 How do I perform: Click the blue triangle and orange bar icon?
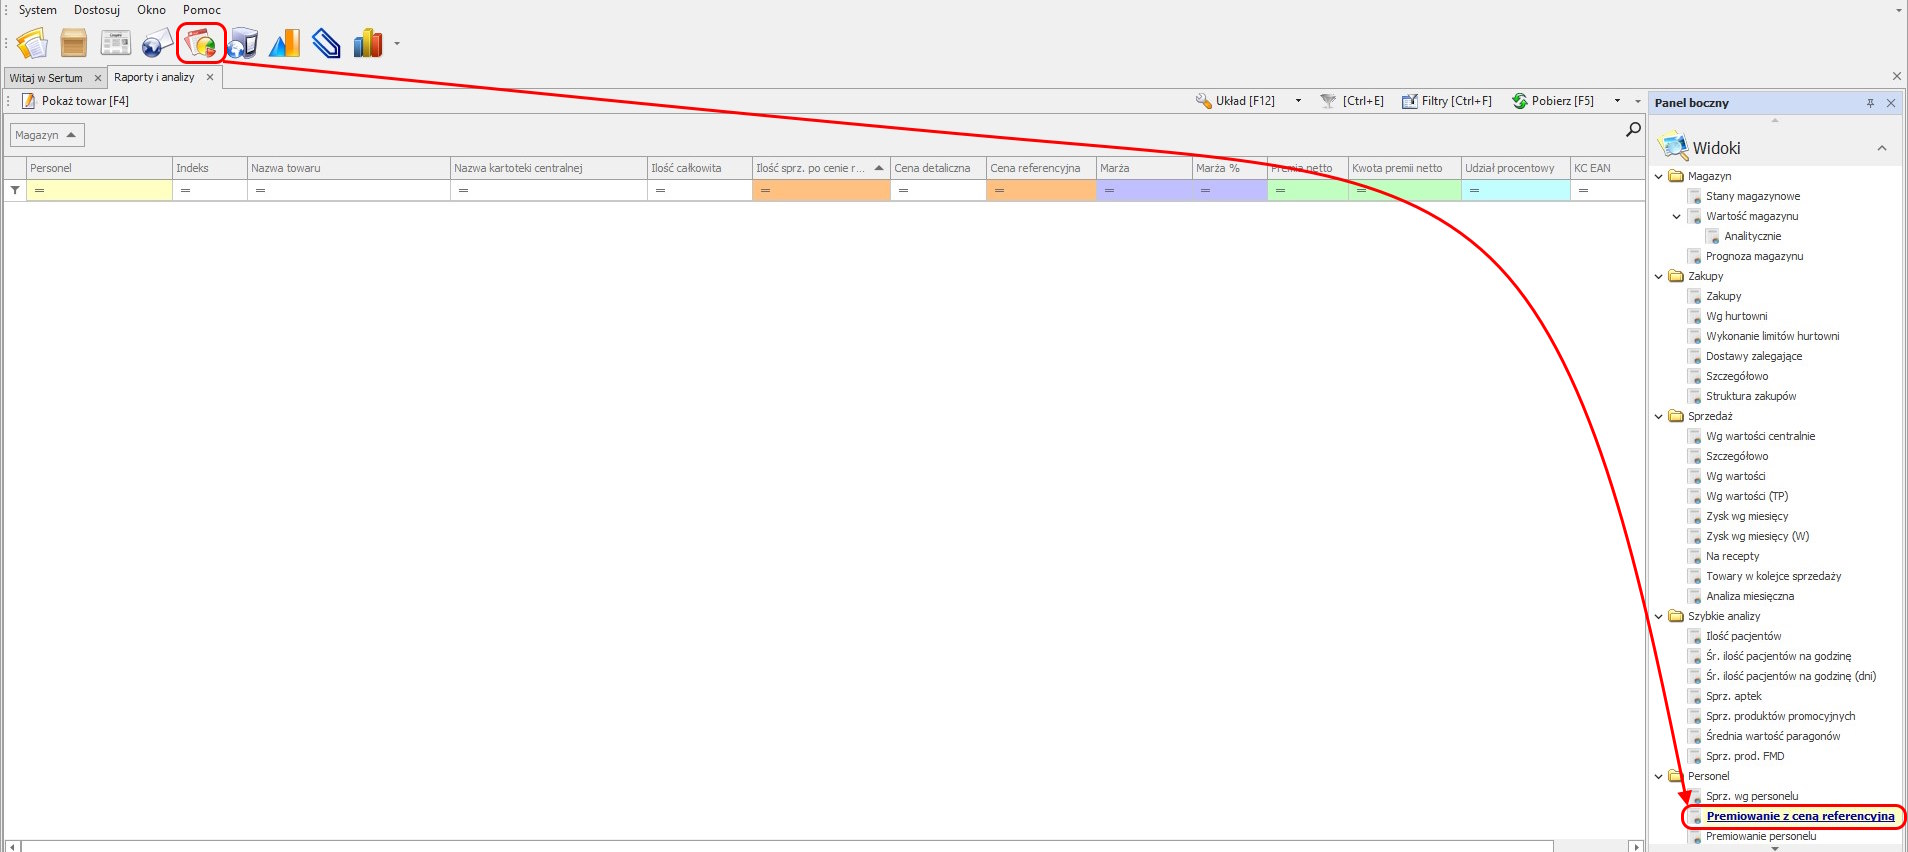tap(284, 44)
